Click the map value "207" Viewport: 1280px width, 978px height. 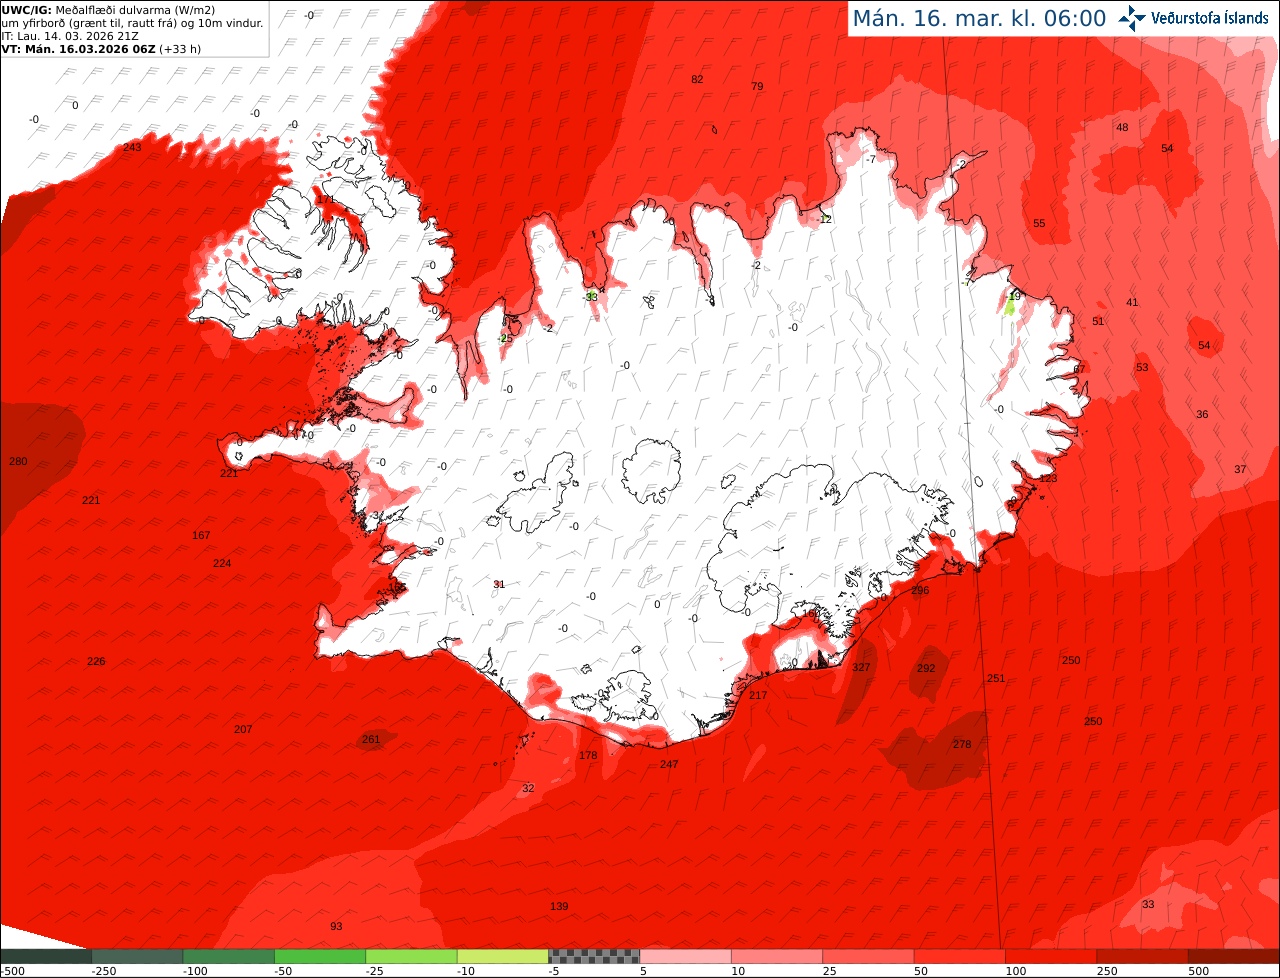(243, 729)
